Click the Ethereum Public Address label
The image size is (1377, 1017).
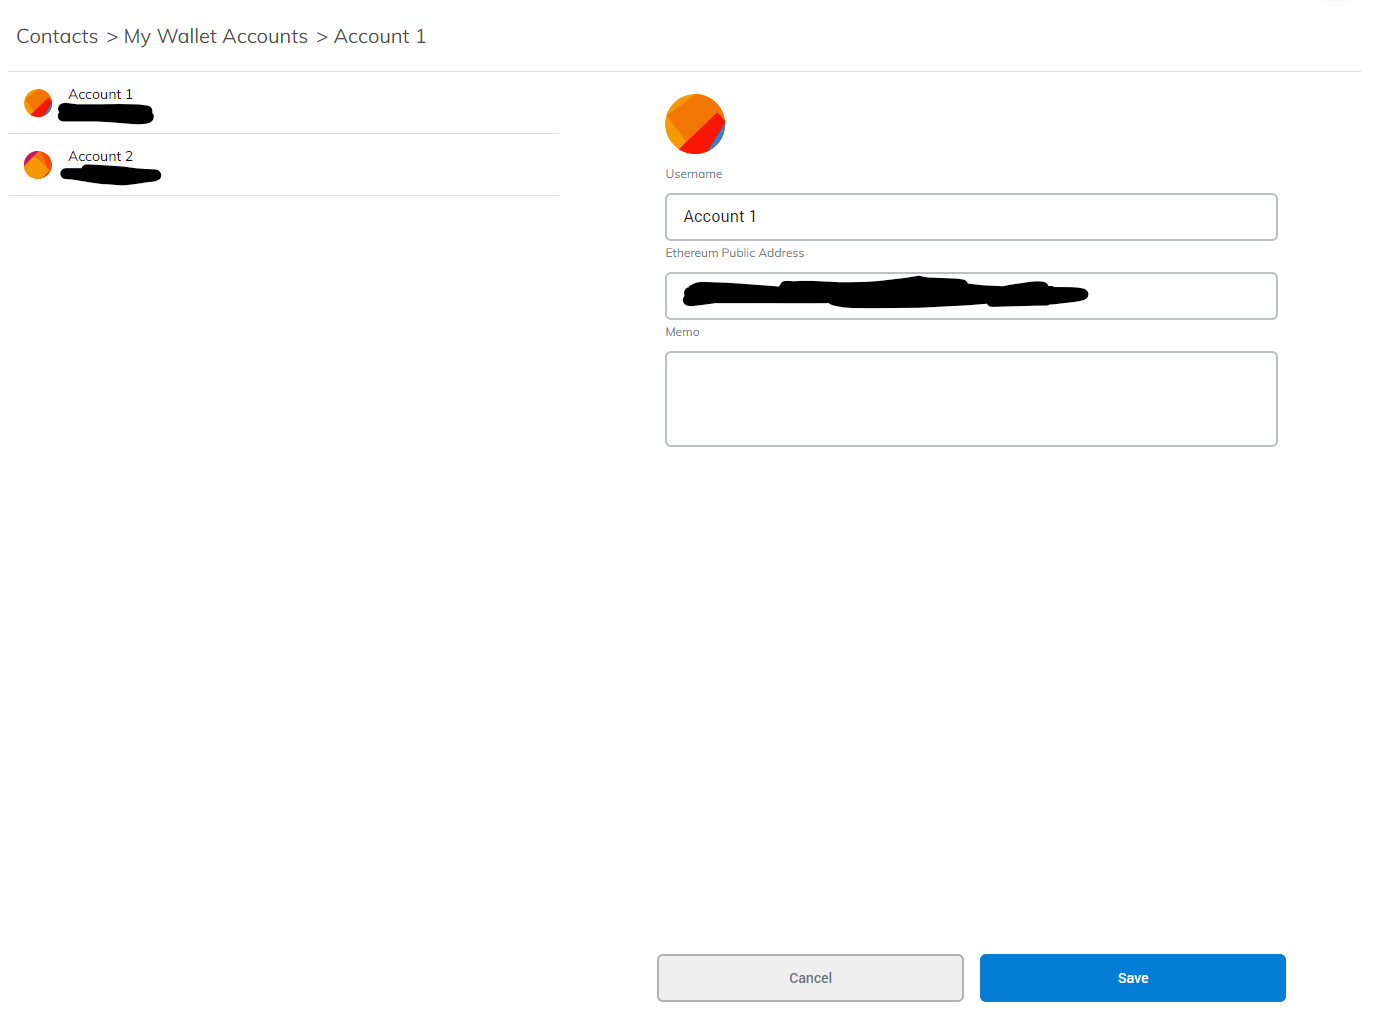point(734,252)
